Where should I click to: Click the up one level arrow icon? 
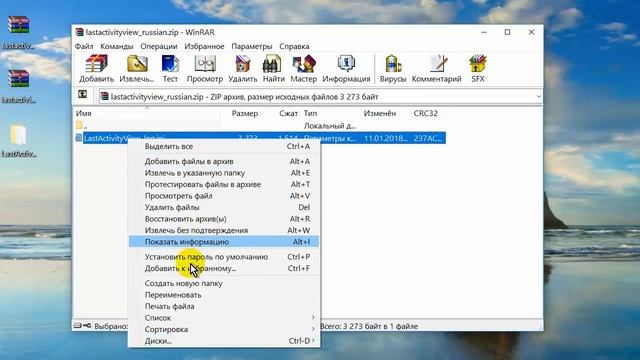point(82,95)
